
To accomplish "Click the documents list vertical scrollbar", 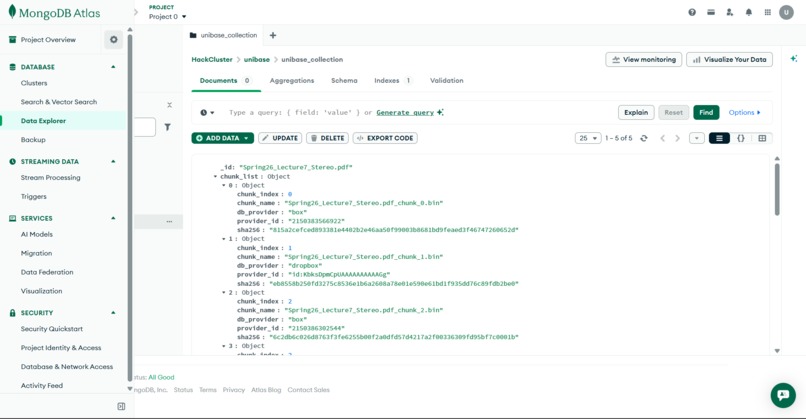I will click(x=777, y=189).
